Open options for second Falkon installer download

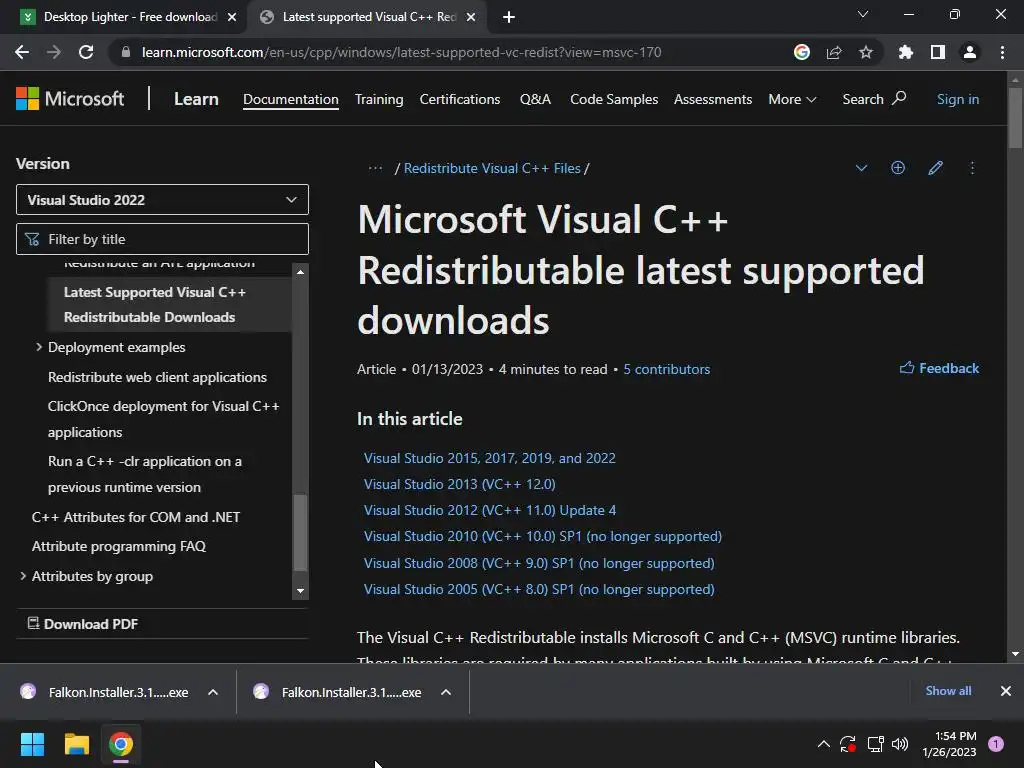point(446,692)
